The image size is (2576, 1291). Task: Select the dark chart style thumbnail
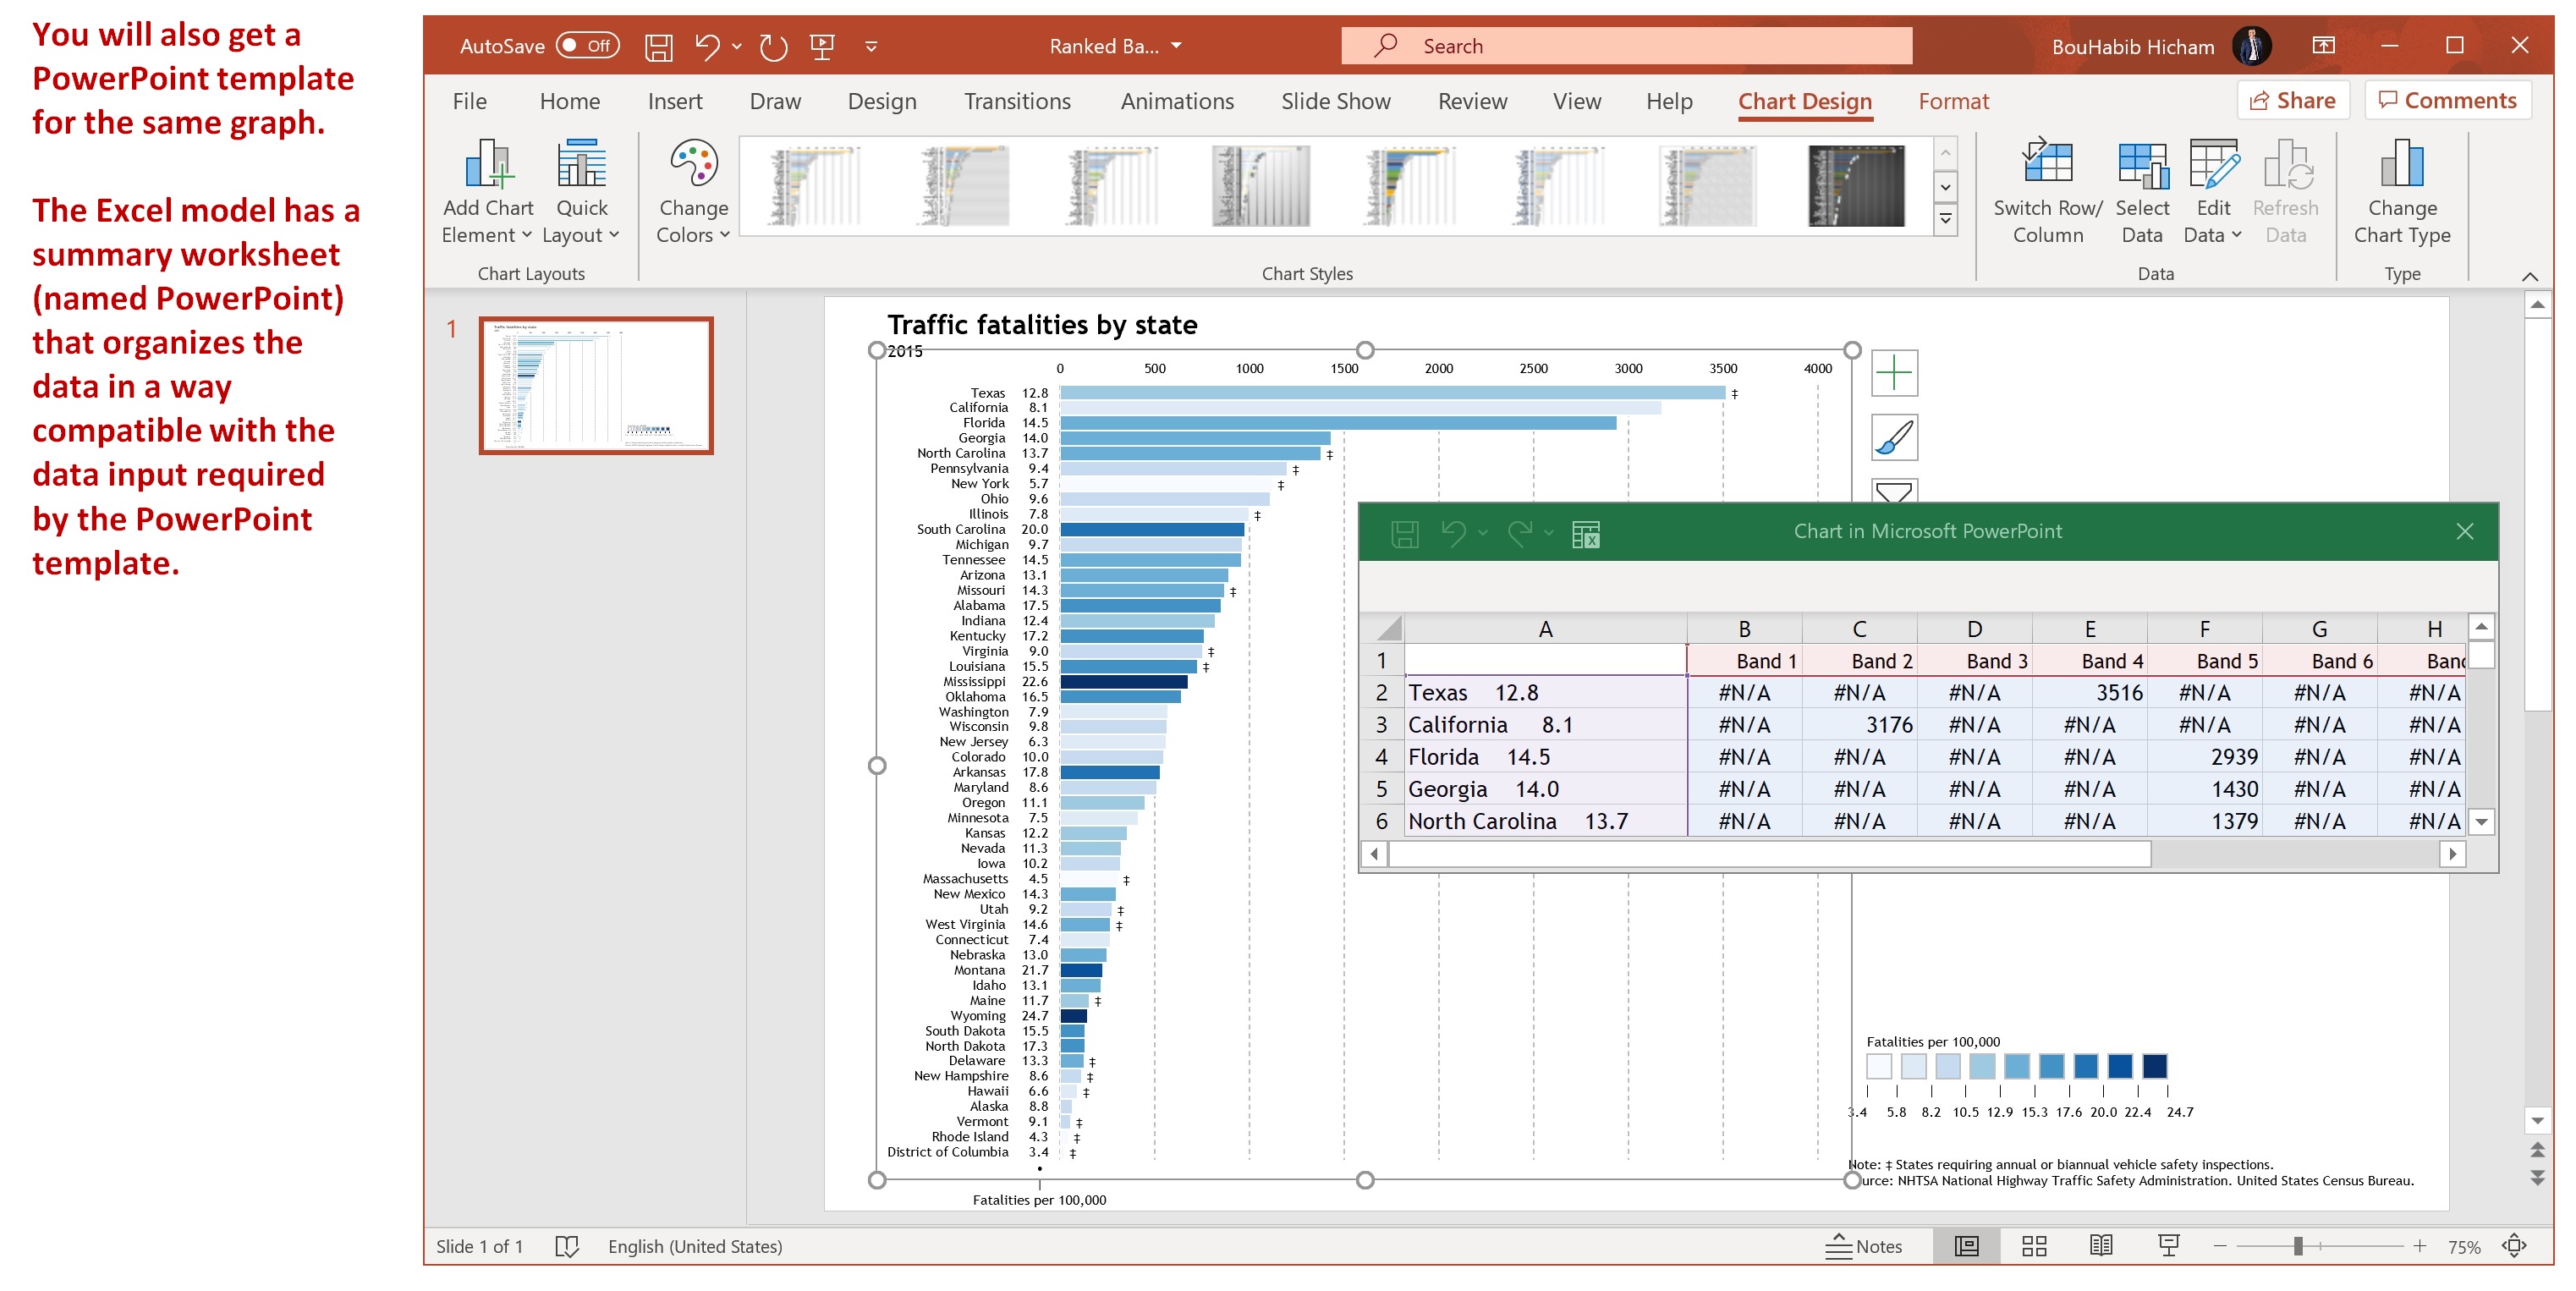[1855, 186]
